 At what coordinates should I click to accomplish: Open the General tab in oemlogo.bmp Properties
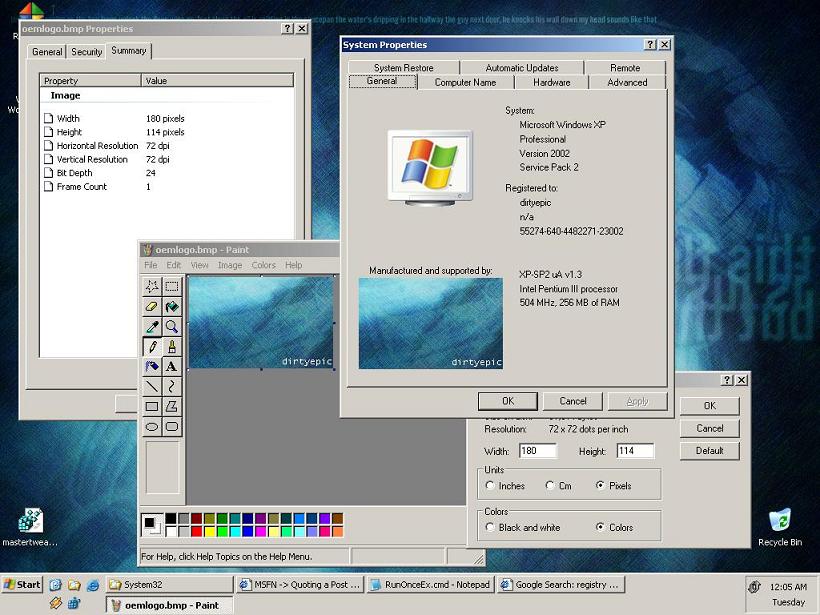click(x=47, y=52)
